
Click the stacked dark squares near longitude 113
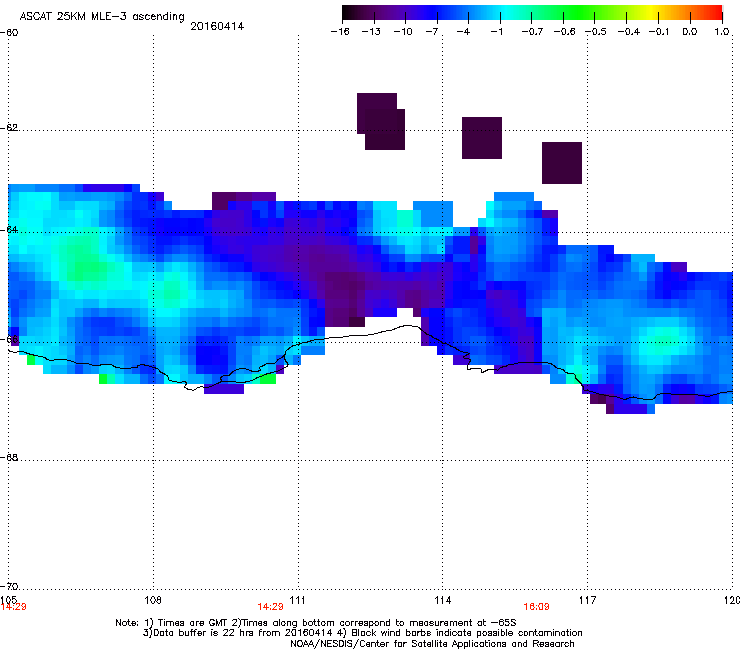point(381,121)
